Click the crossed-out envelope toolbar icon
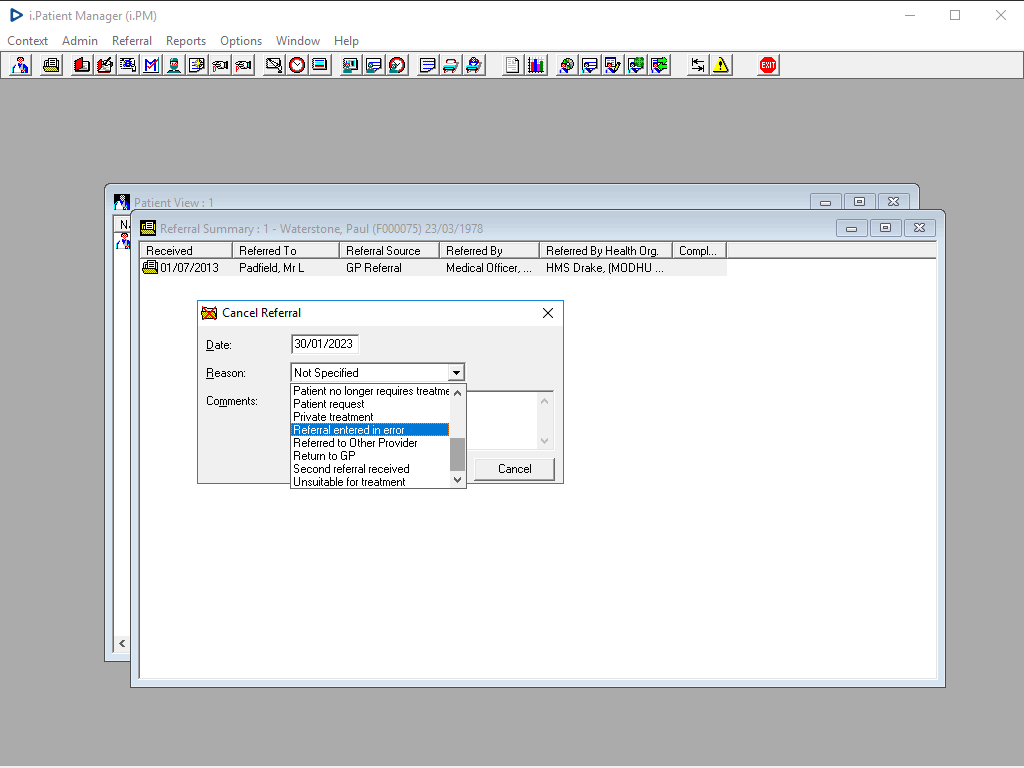Viewport: 1024px width, 768px height. pyautogui.click(x=274, y=65)
